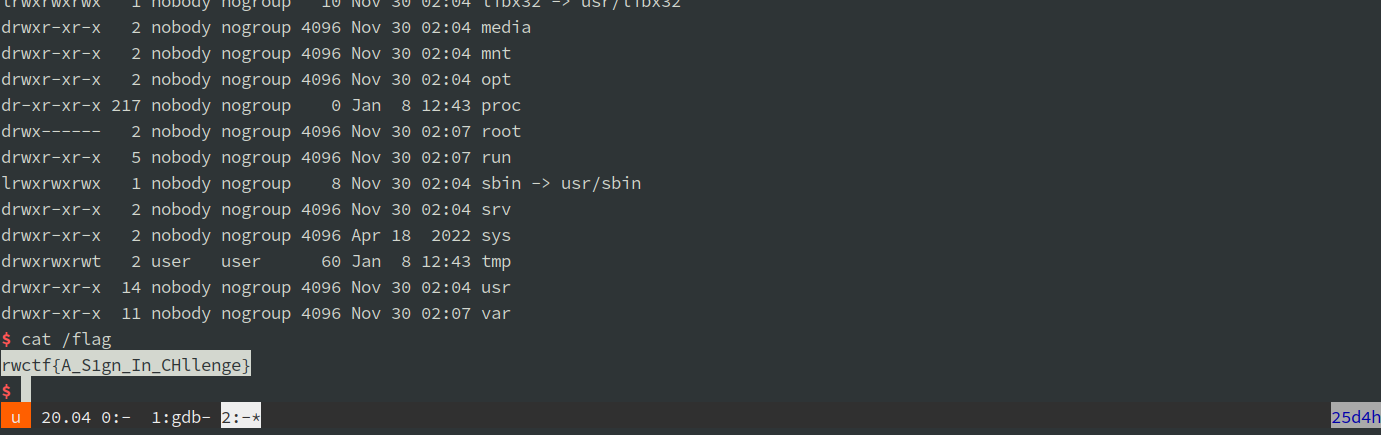This screenshot has width=1381, height=435.
Task: Click the orange "u" session badge
Action: (16, 417)
